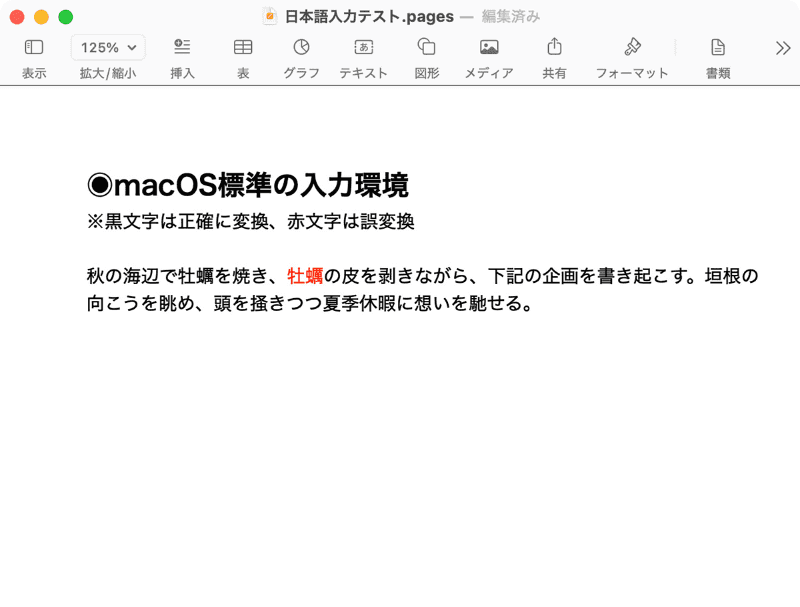The width and height of the screenshot is (800, 607).
Task: Close the window with red button
Action: tap(17, 17)
